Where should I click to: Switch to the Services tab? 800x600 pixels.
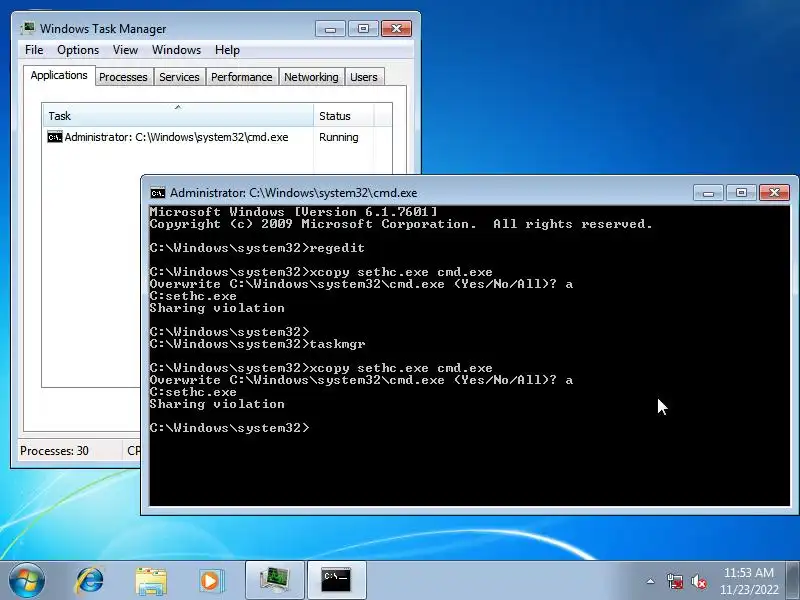[179, 77]
